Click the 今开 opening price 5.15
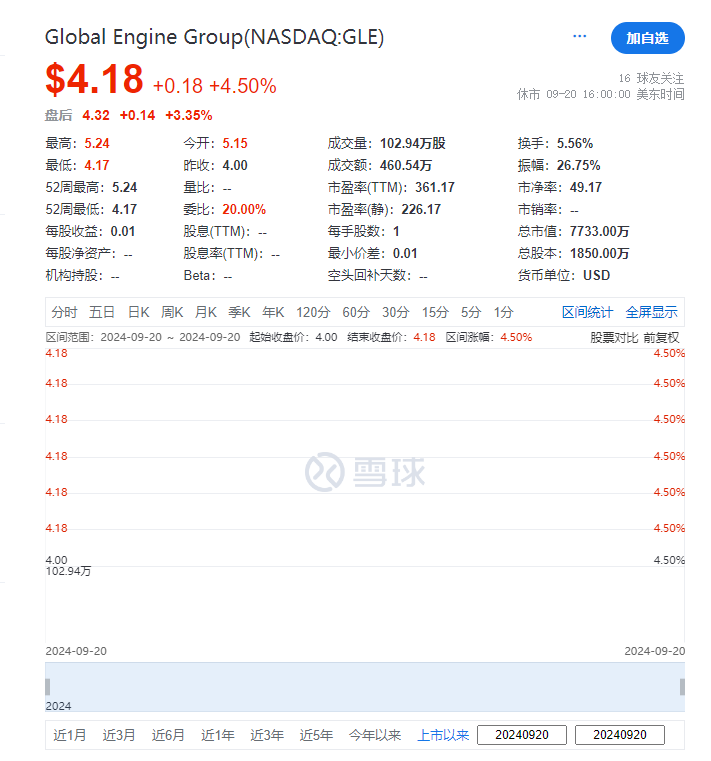 [x=235, y=144]
